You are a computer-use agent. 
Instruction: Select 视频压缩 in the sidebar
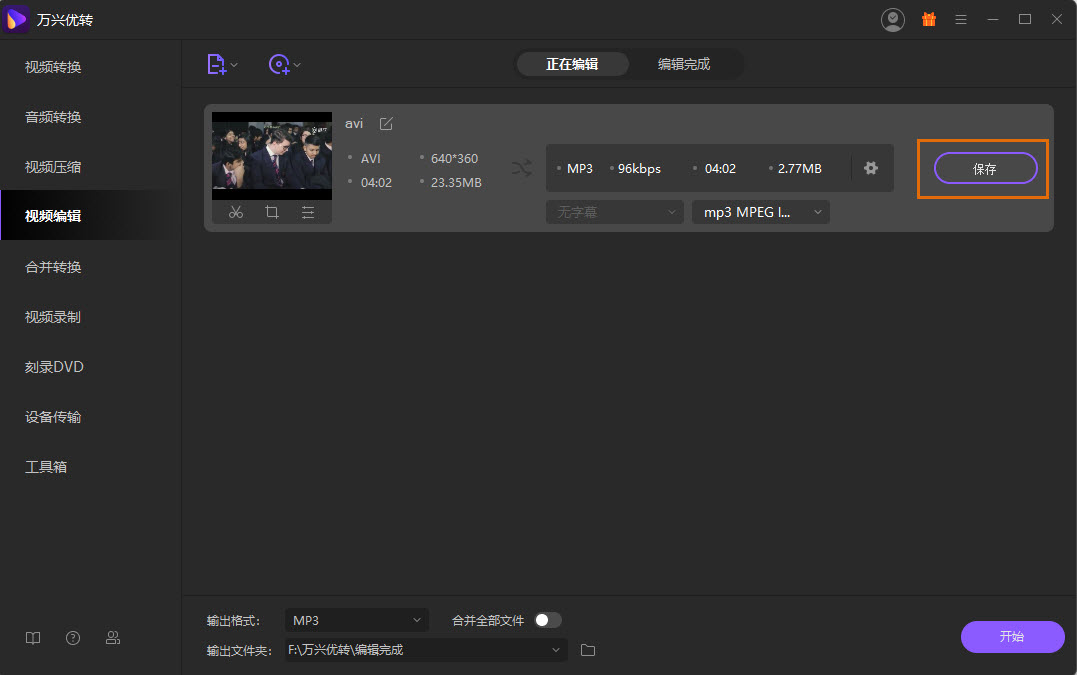click(x=53, y=167)
